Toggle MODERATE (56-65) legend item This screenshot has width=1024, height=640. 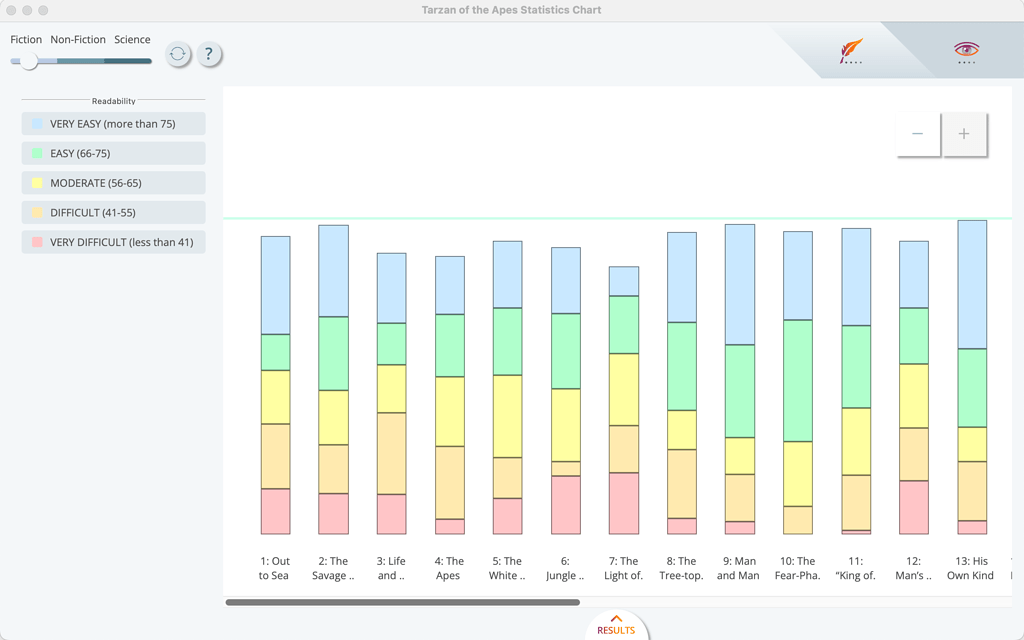[114, 183]
